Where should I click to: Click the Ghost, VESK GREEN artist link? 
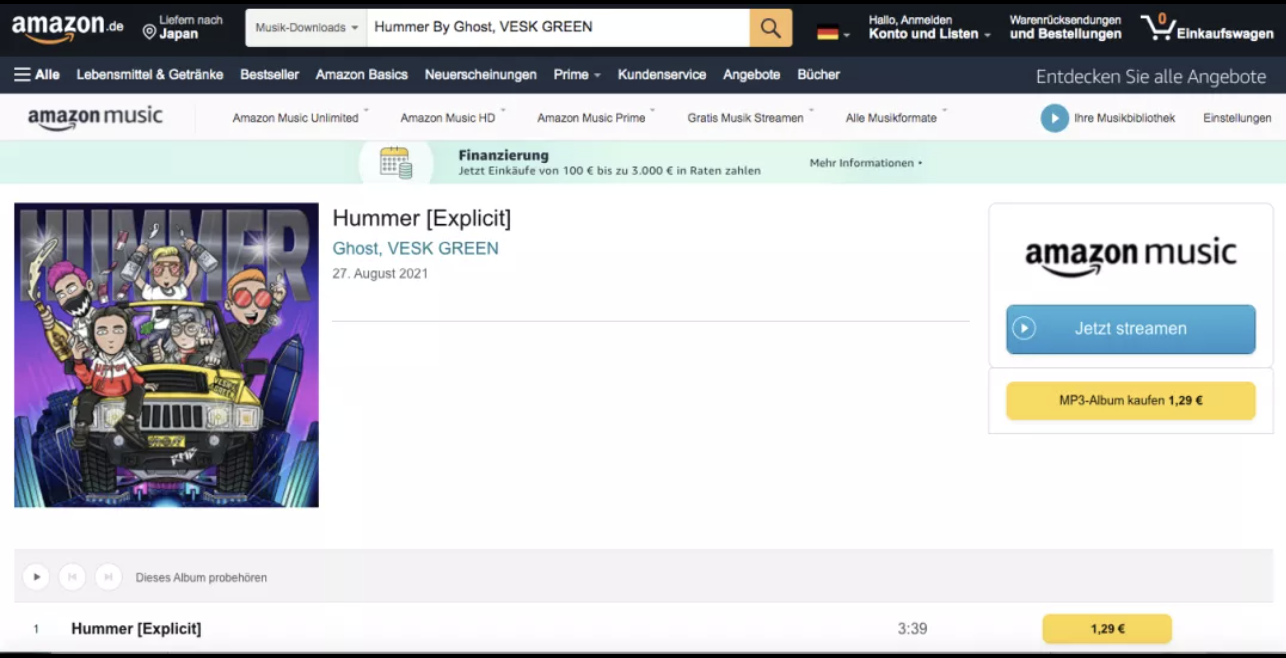click(415, 248)
